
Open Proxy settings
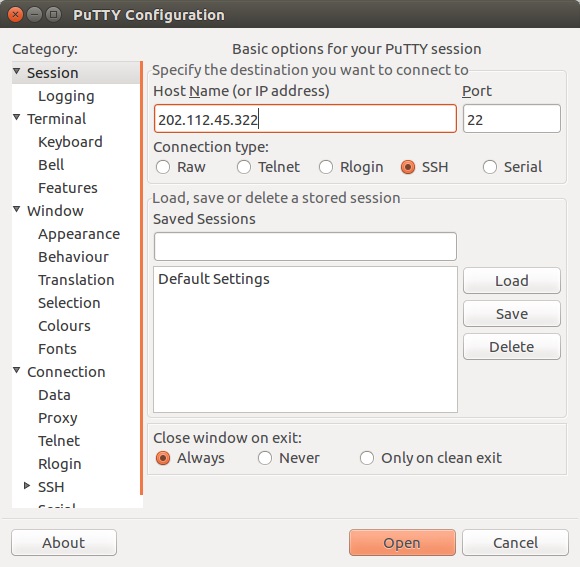click(x=58, y=418)
